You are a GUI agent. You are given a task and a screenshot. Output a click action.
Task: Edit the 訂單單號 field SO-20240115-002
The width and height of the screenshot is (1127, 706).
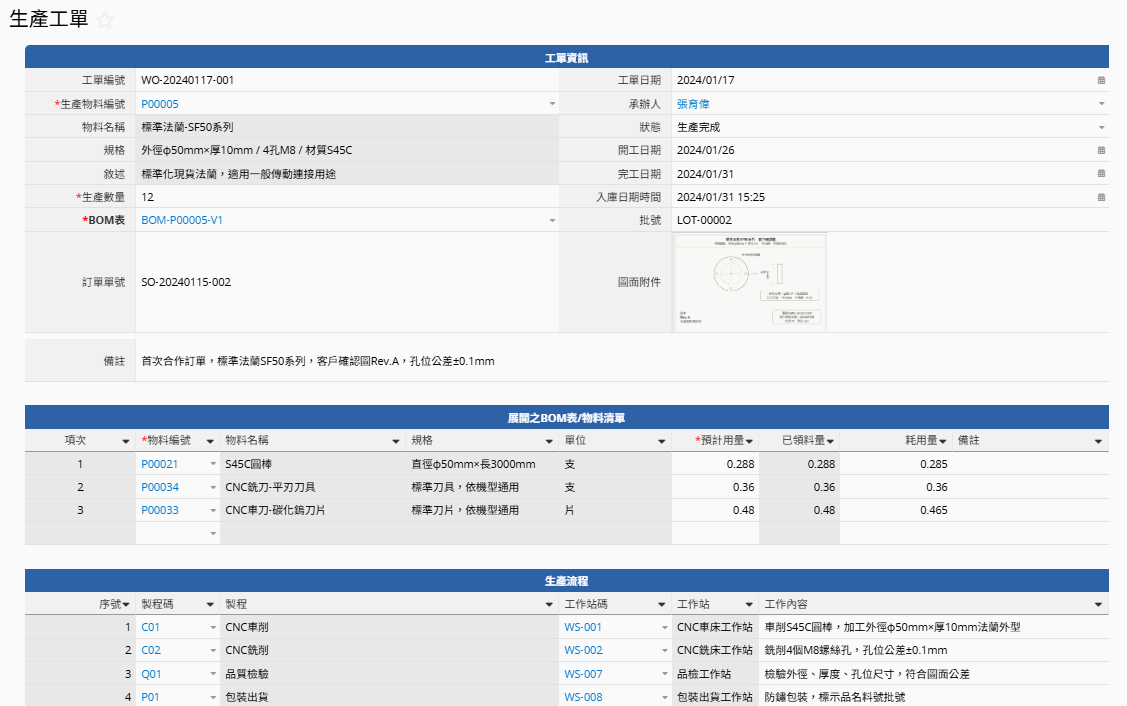[x=346, y=283]
